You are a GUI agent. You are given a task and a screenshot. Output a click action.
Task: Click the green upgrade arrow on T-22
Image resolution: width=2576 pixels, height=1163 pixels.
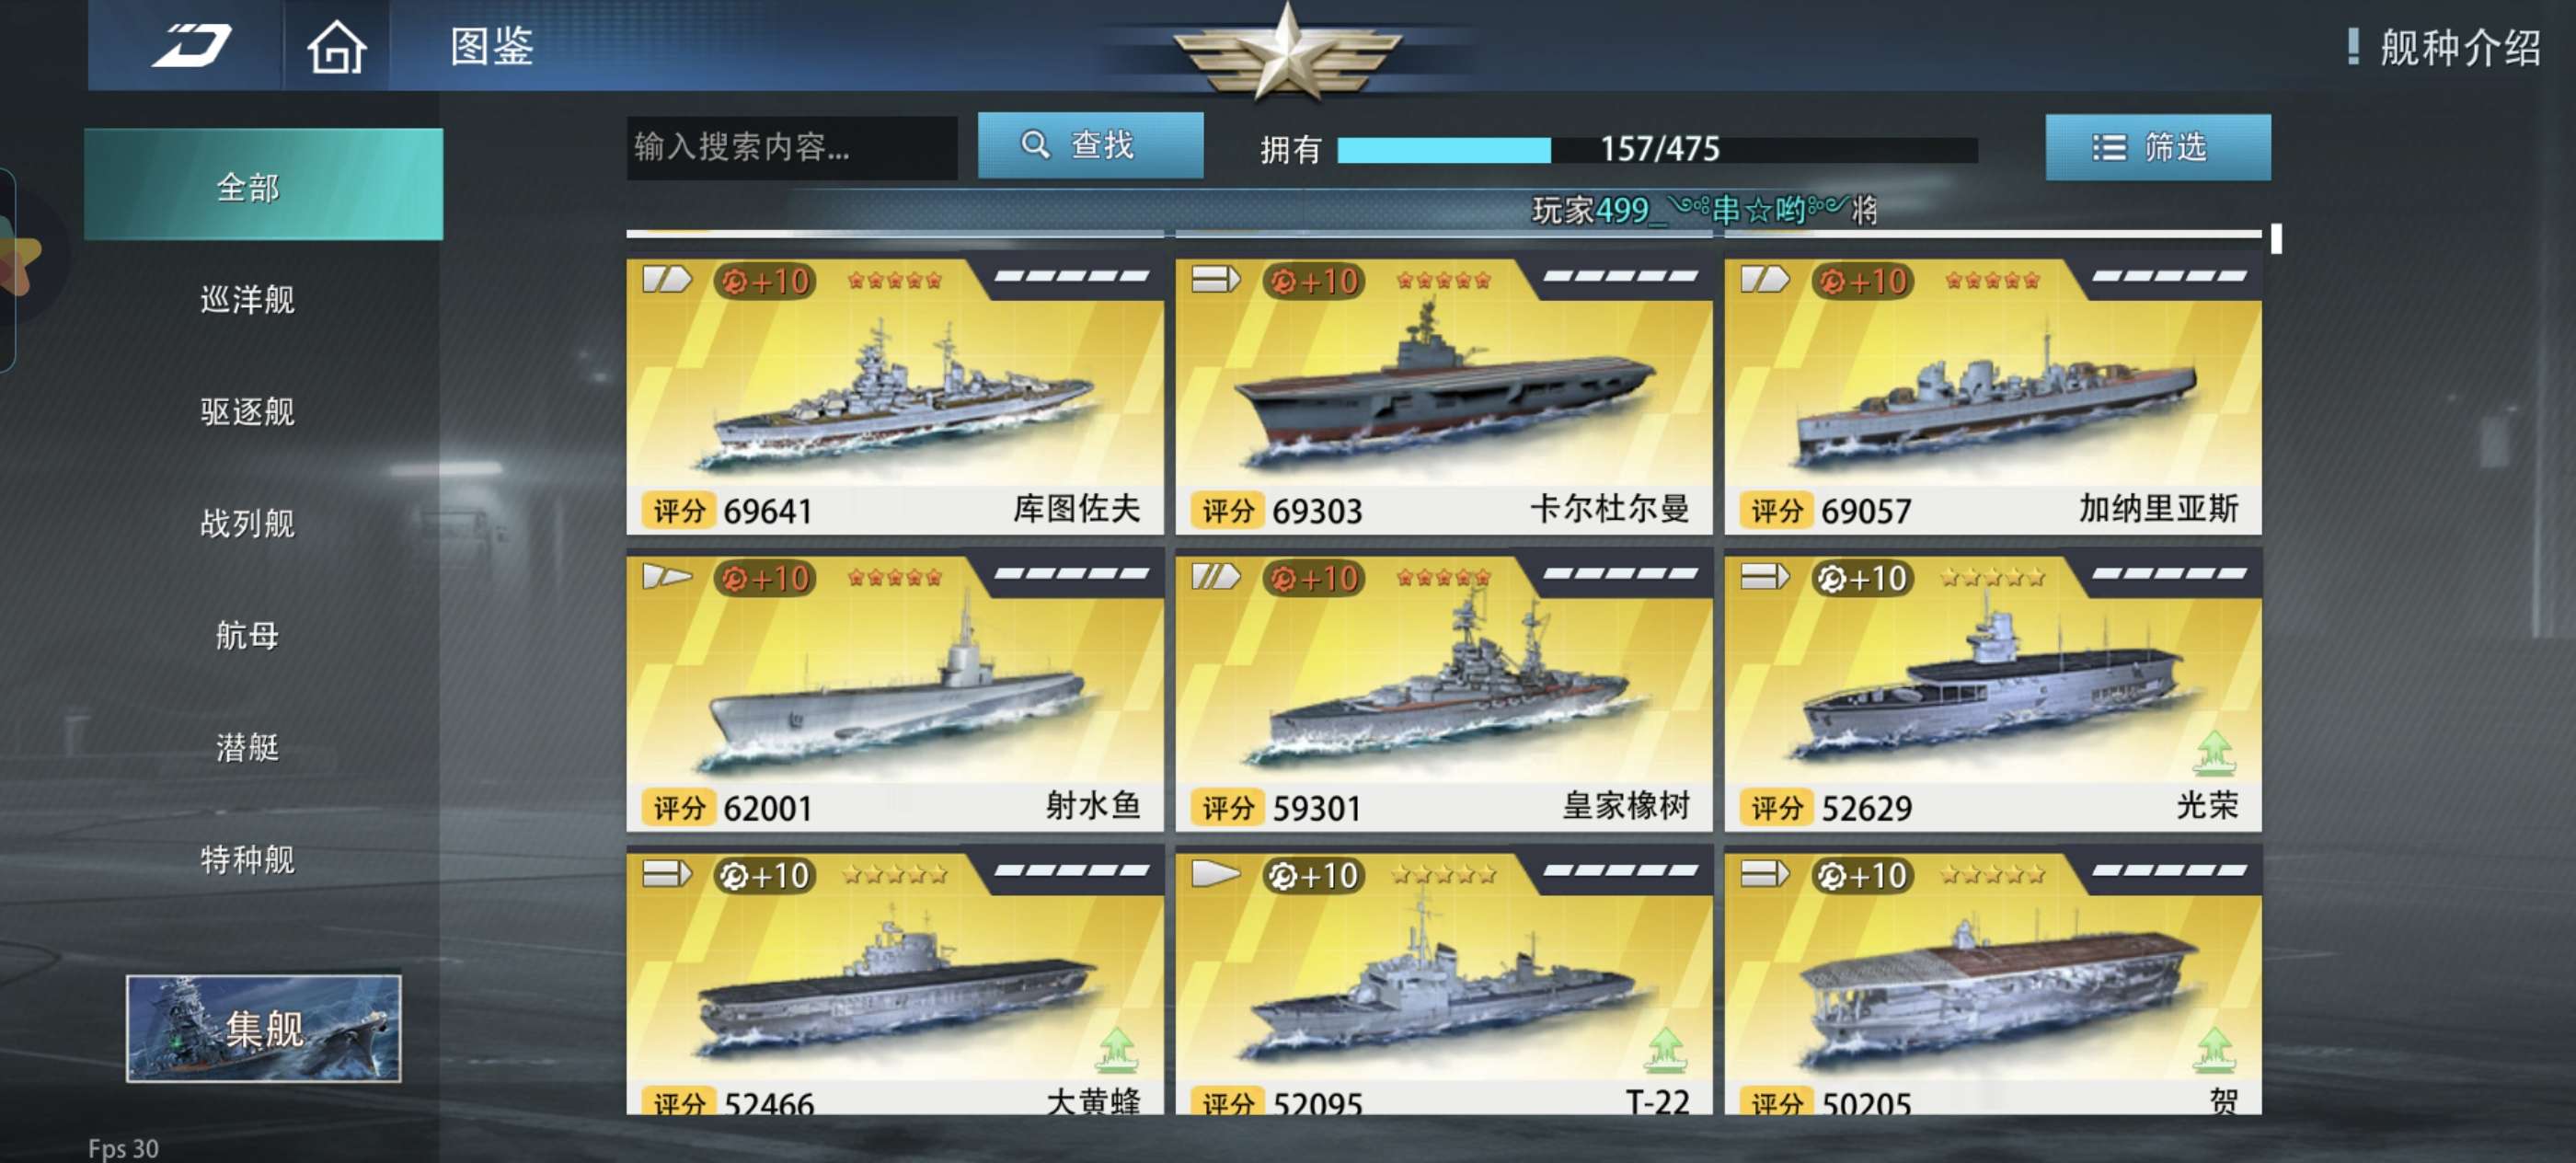pos(1665,1049)
